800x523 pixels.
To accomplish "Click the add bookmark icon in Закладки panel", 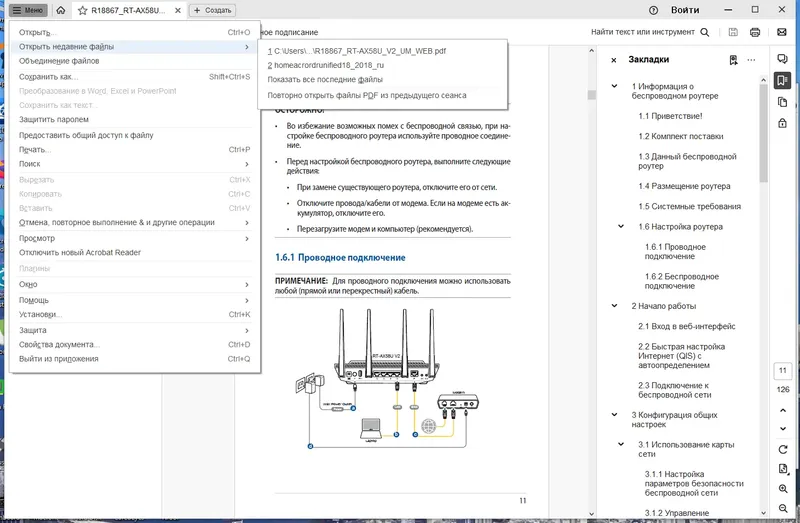I will (733, 60).
